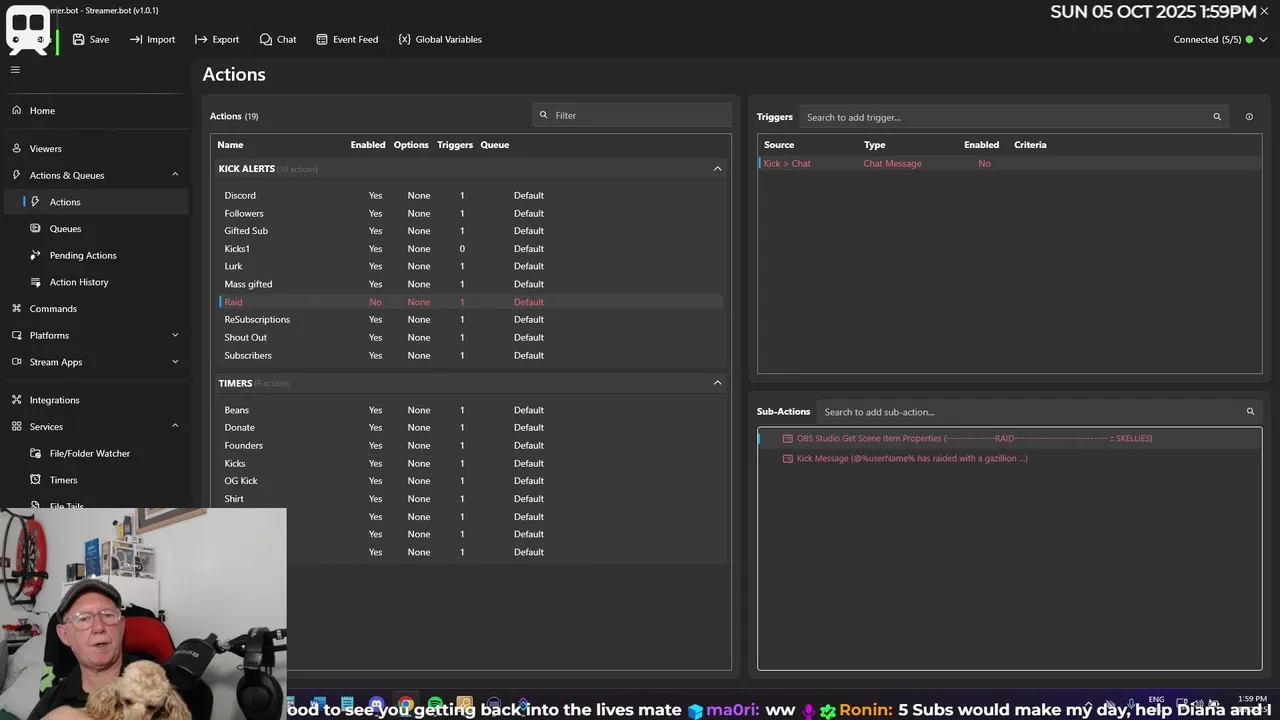Viewport: 1280px width, 720px height.
Task: Click the Home sidebar icon
Action: pyautogui.click(x=16, y=111)
